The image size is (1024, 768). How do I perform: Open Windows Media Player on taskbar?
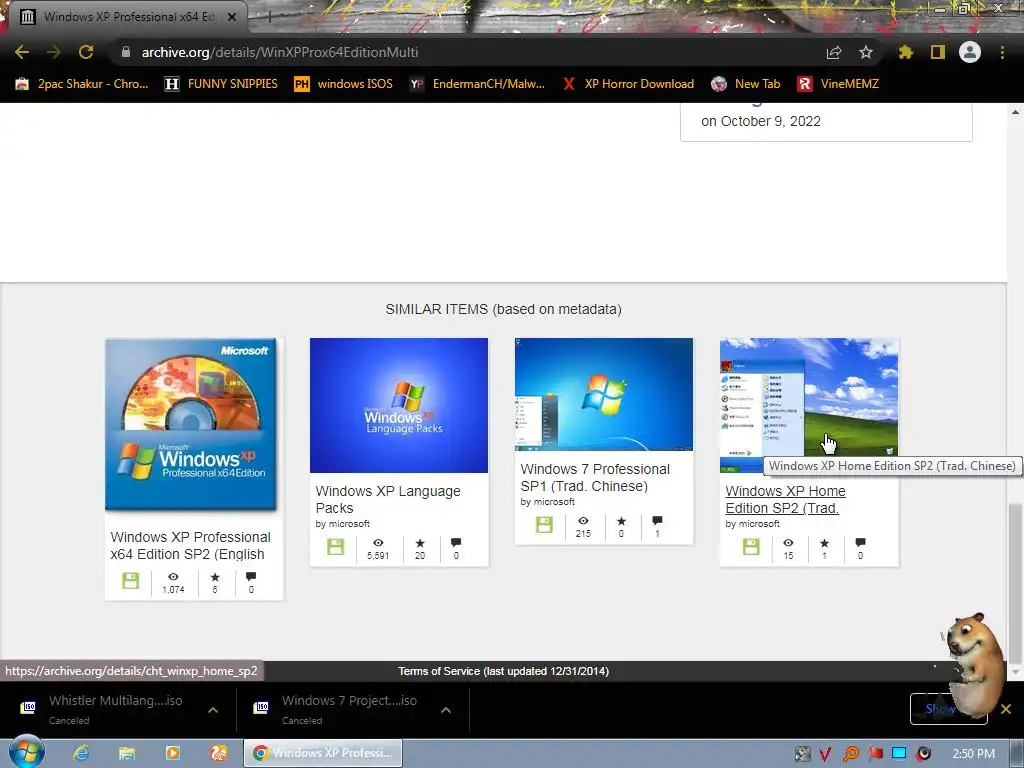[172, 753]
